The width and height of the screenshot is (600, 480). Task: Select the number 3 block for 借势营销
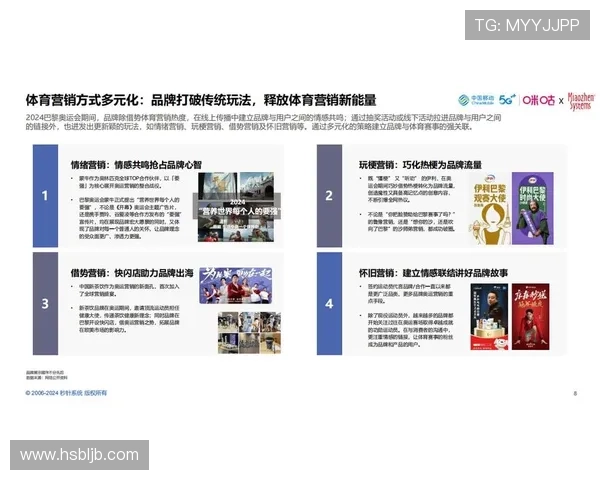point(45,304)
